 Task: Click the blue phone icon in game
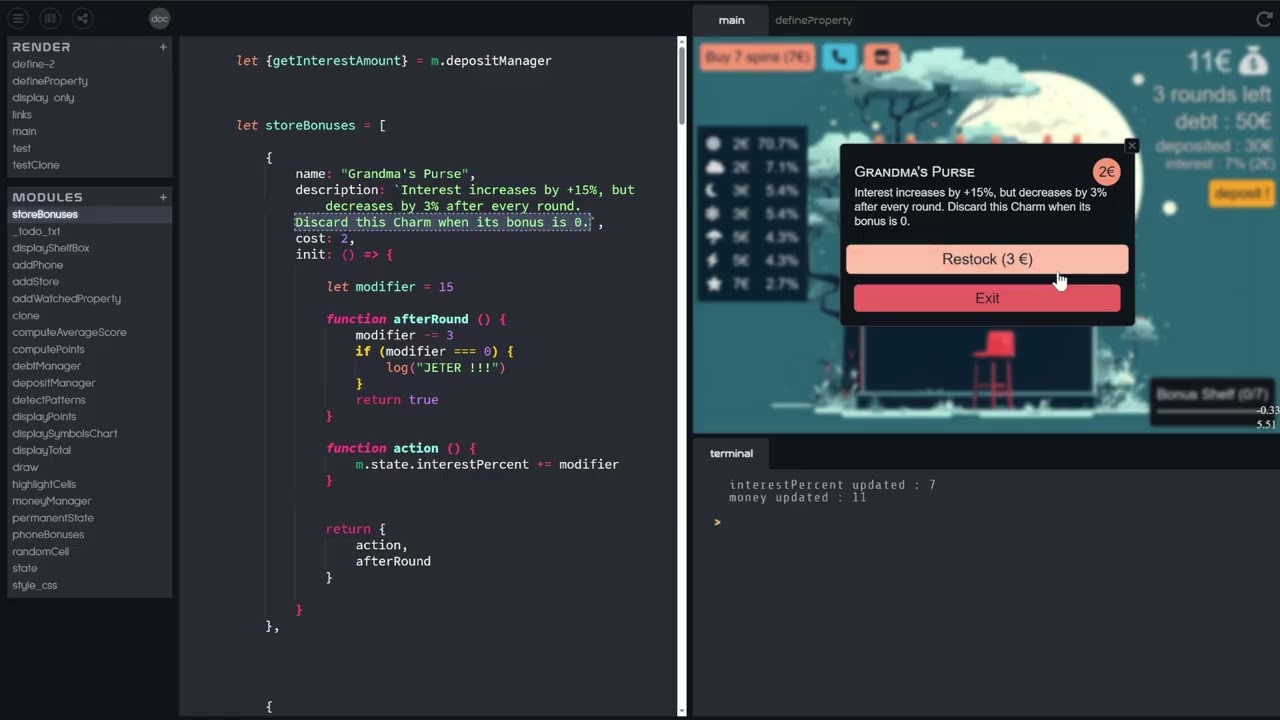click(x=839, y=58)
